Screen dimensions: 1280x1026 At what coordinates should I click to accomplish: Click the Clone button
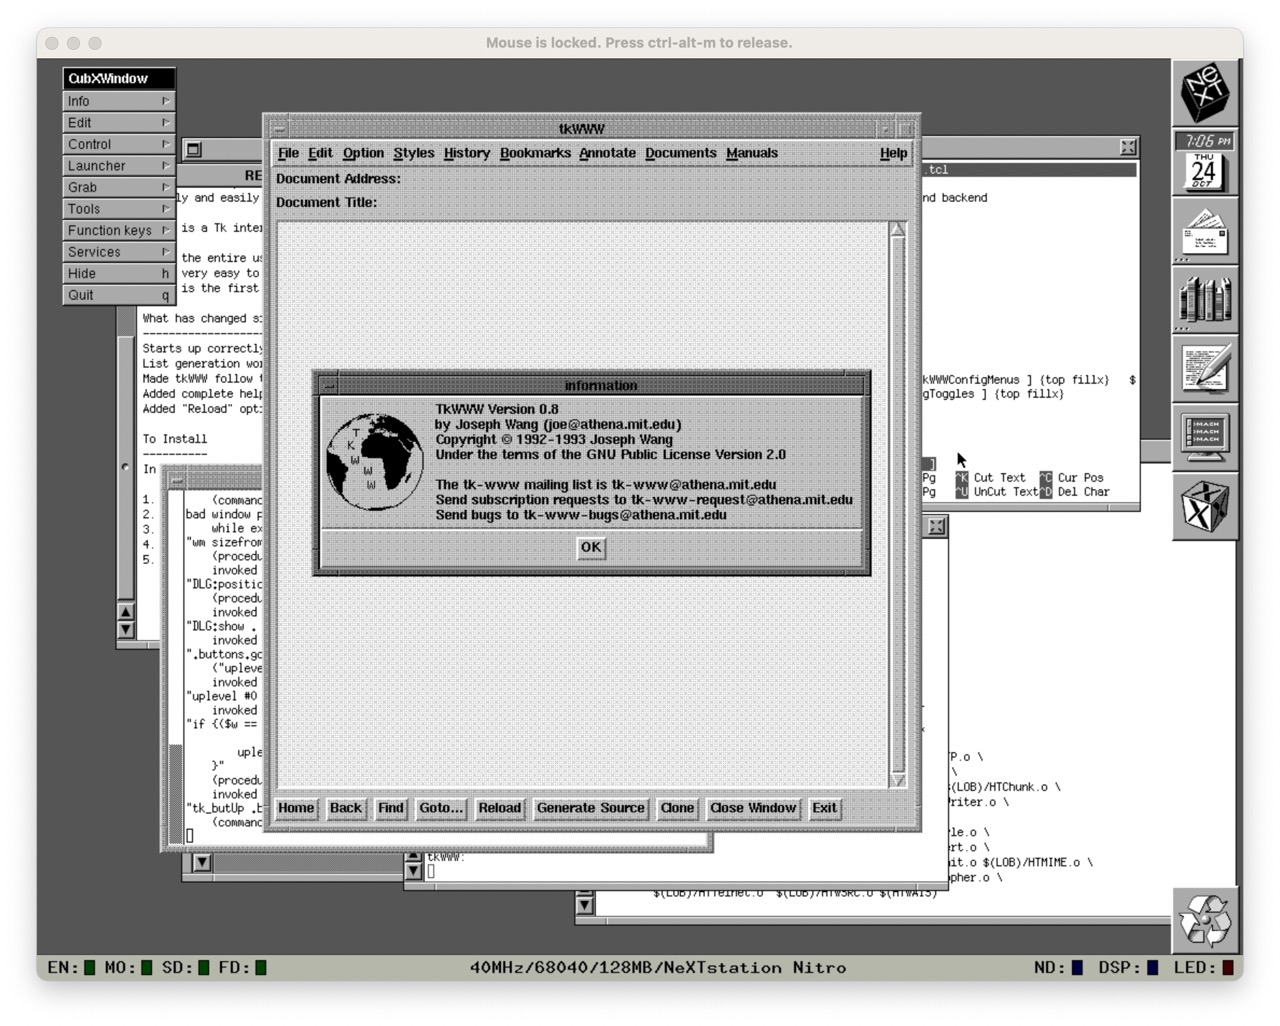click(x=677, y=808)
